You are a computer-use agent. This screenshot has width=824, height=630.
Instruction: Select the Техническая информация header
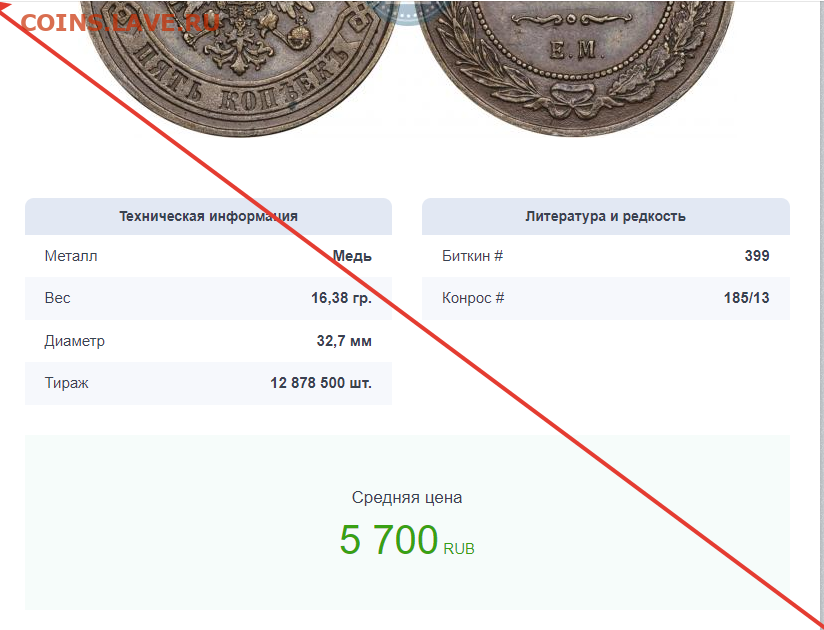[x=208, y=216]
